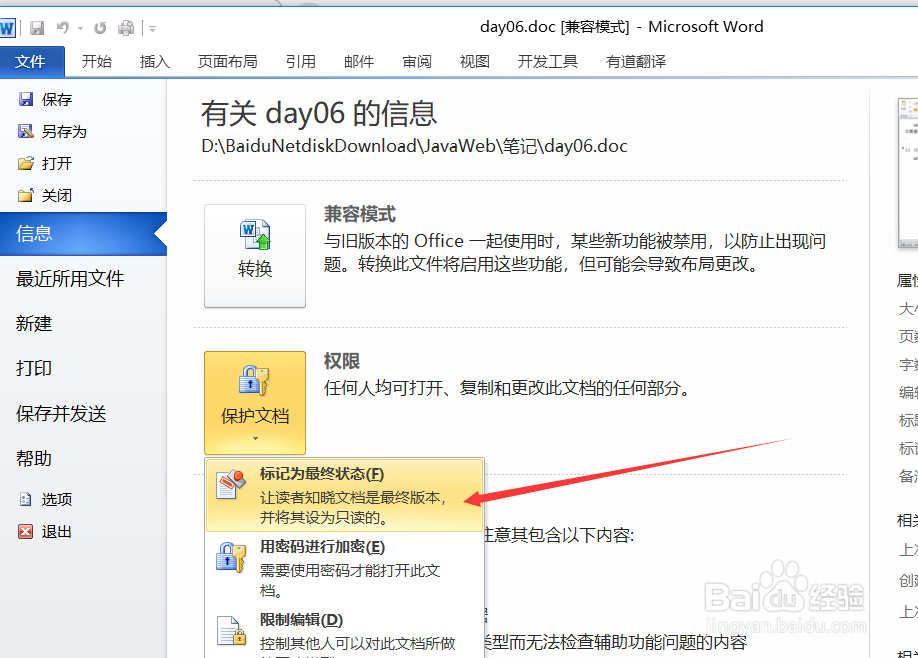This screenshot has height=658, width=918.
Task: Click the 选项 options icon in sidebar
Action: 26,499
